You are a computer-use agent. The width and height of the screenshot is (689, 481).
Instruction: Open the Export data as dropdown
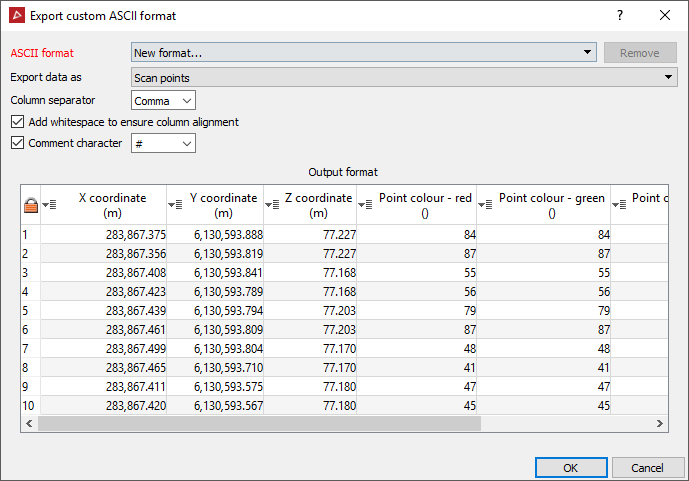click(669, 77)
